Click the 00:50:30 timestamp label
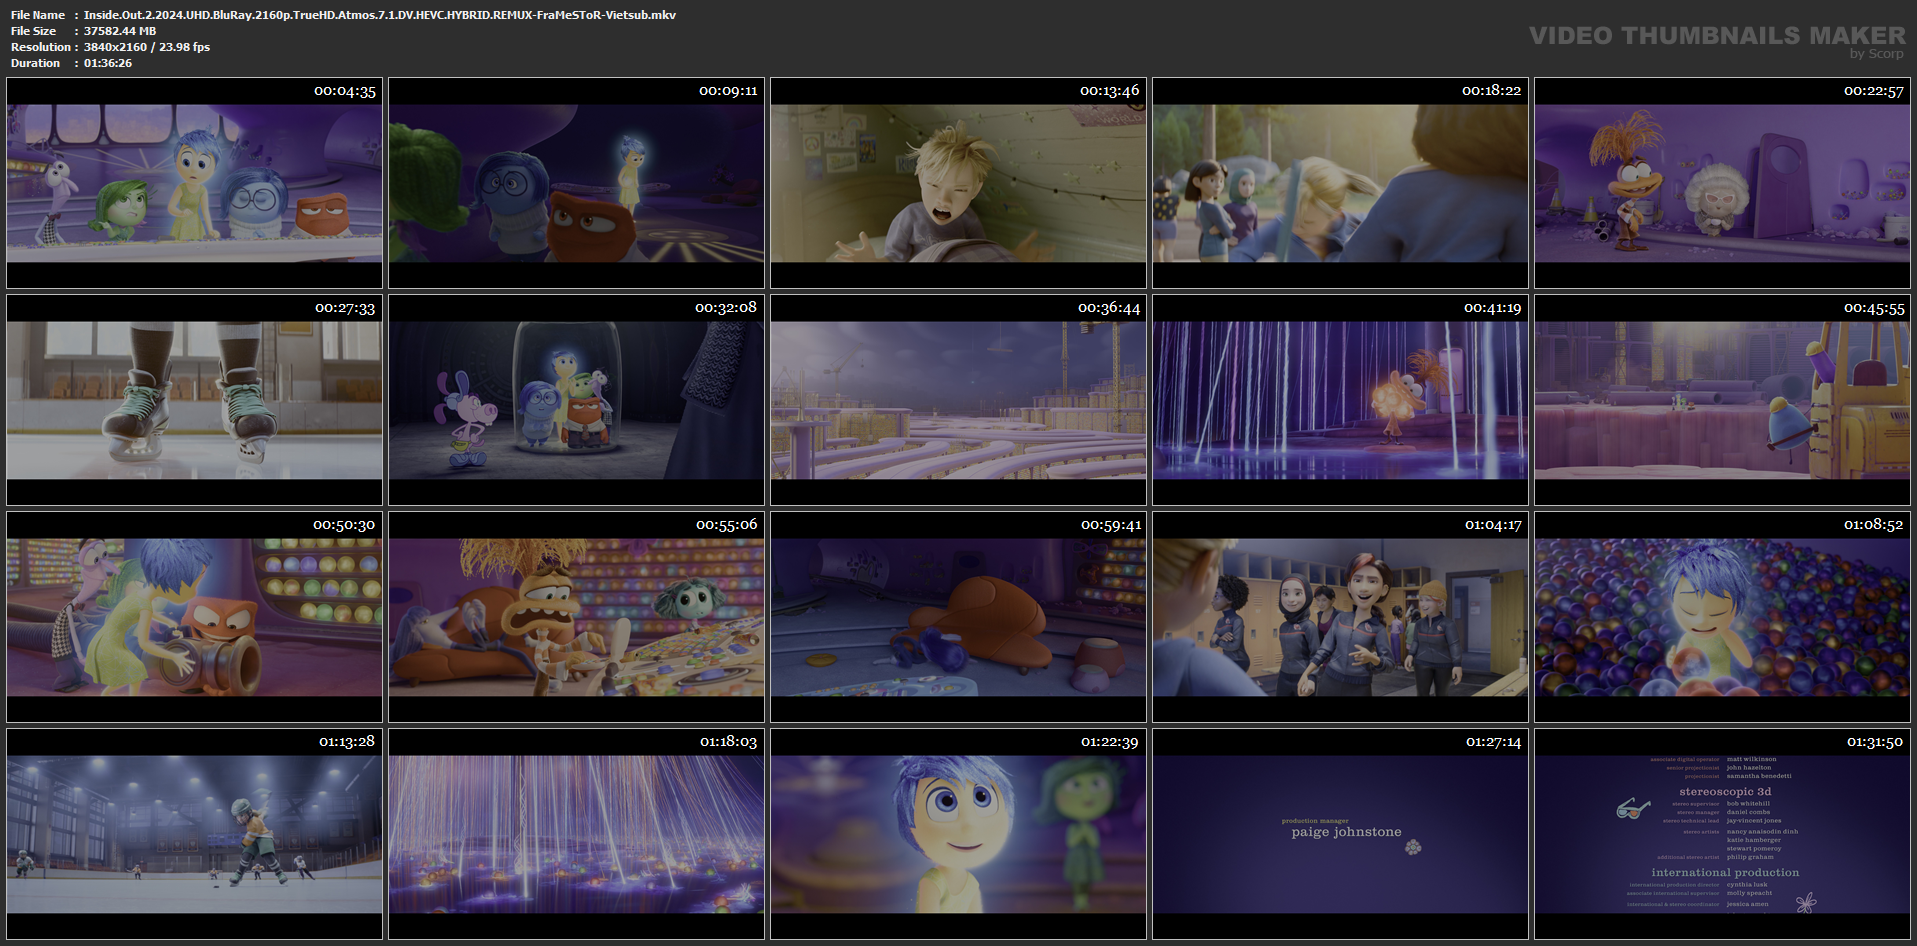The width and height of the screenshot is (1917, 946). (x=344, y=525)
